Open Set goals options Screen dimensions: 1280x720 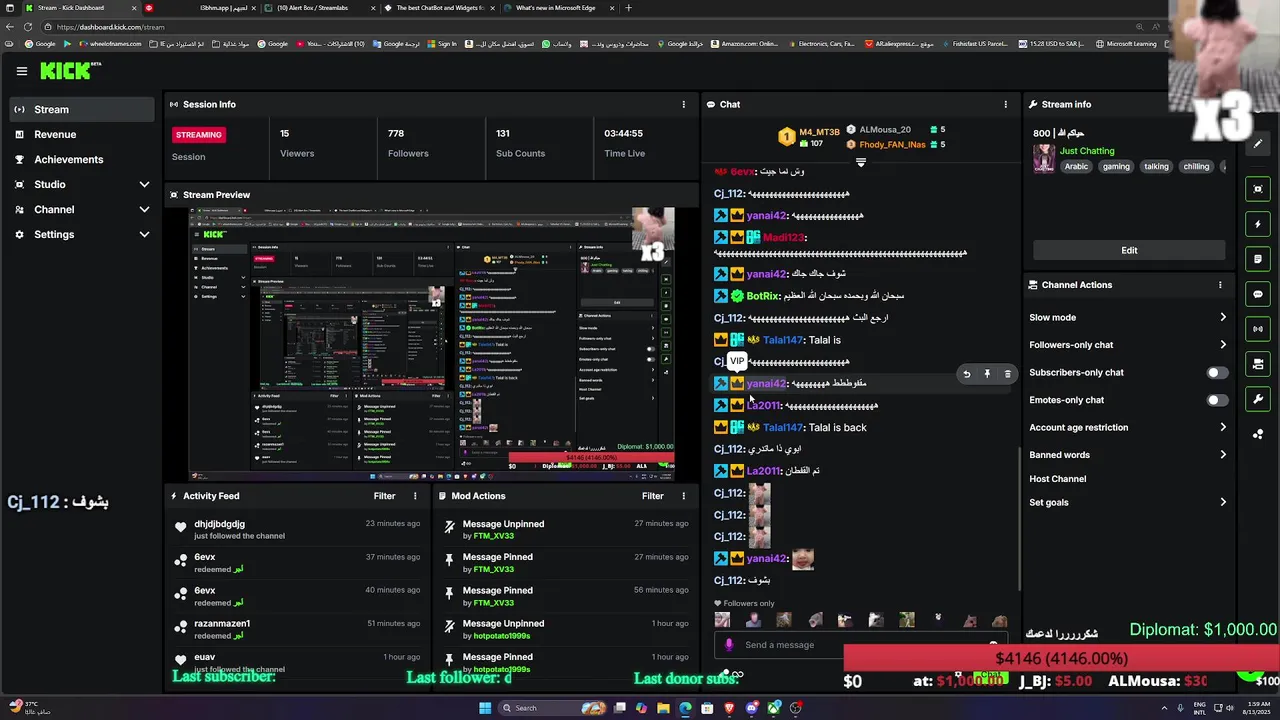(1128, 502)
